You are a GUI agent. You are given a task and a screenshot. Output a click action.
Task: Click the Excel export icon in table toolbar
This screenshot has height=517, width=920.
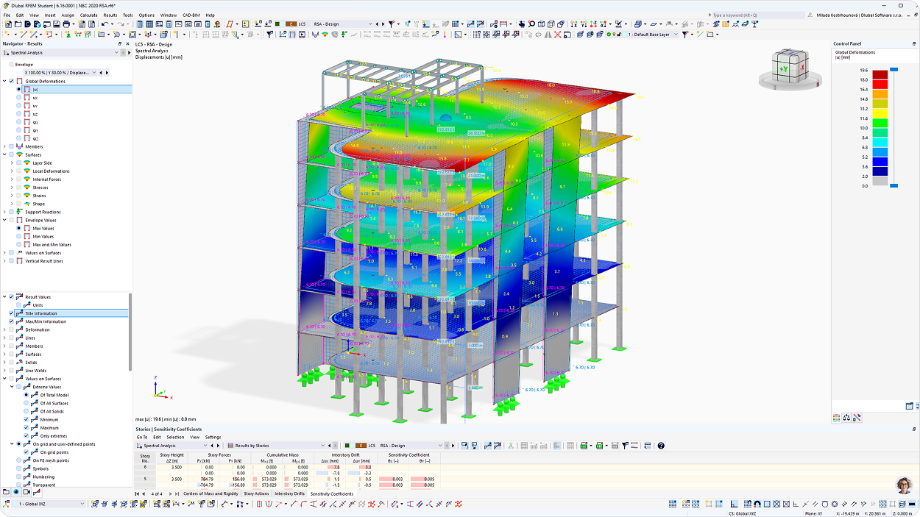click(584, 446)
